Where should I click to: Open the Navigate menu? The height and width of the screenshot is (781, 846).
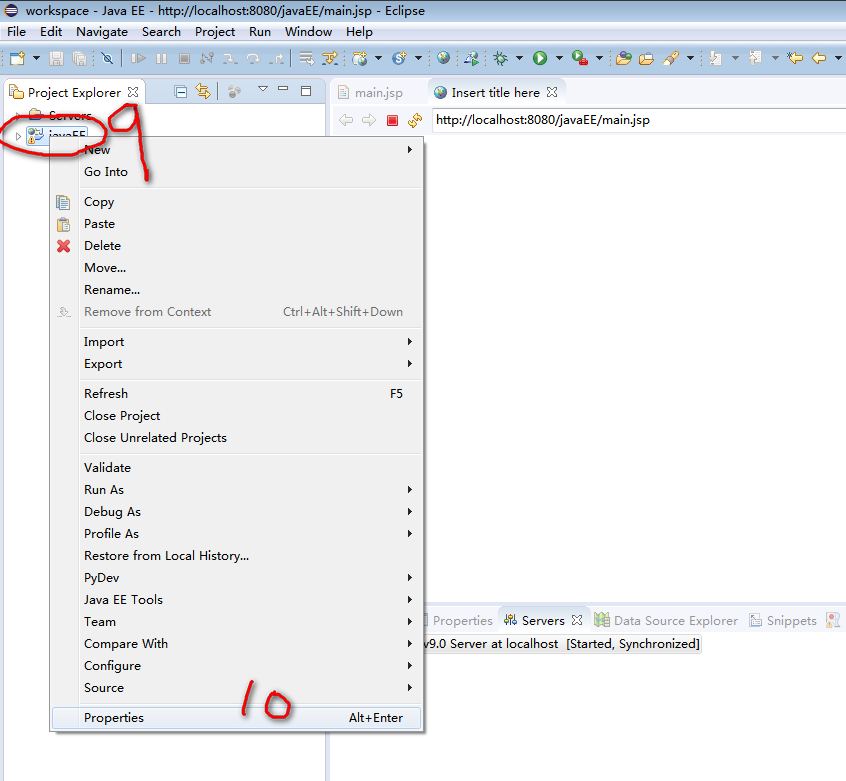coord(102,32)
